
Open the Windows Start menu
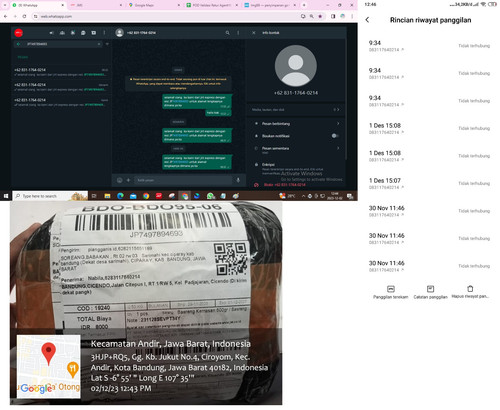point(6,196)
